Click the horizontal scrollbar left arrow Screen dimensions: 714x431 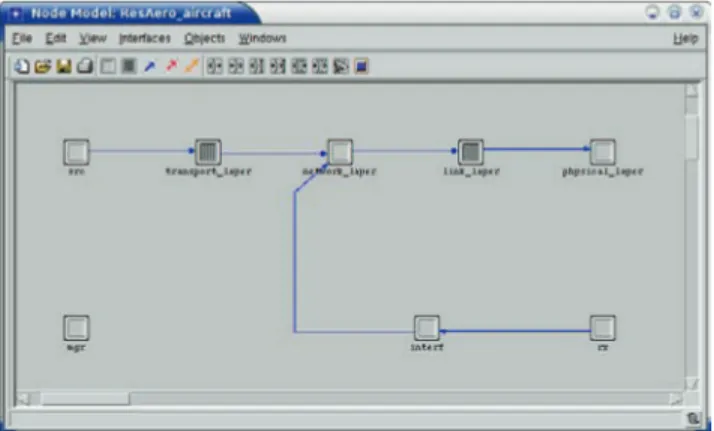point(24,399)
